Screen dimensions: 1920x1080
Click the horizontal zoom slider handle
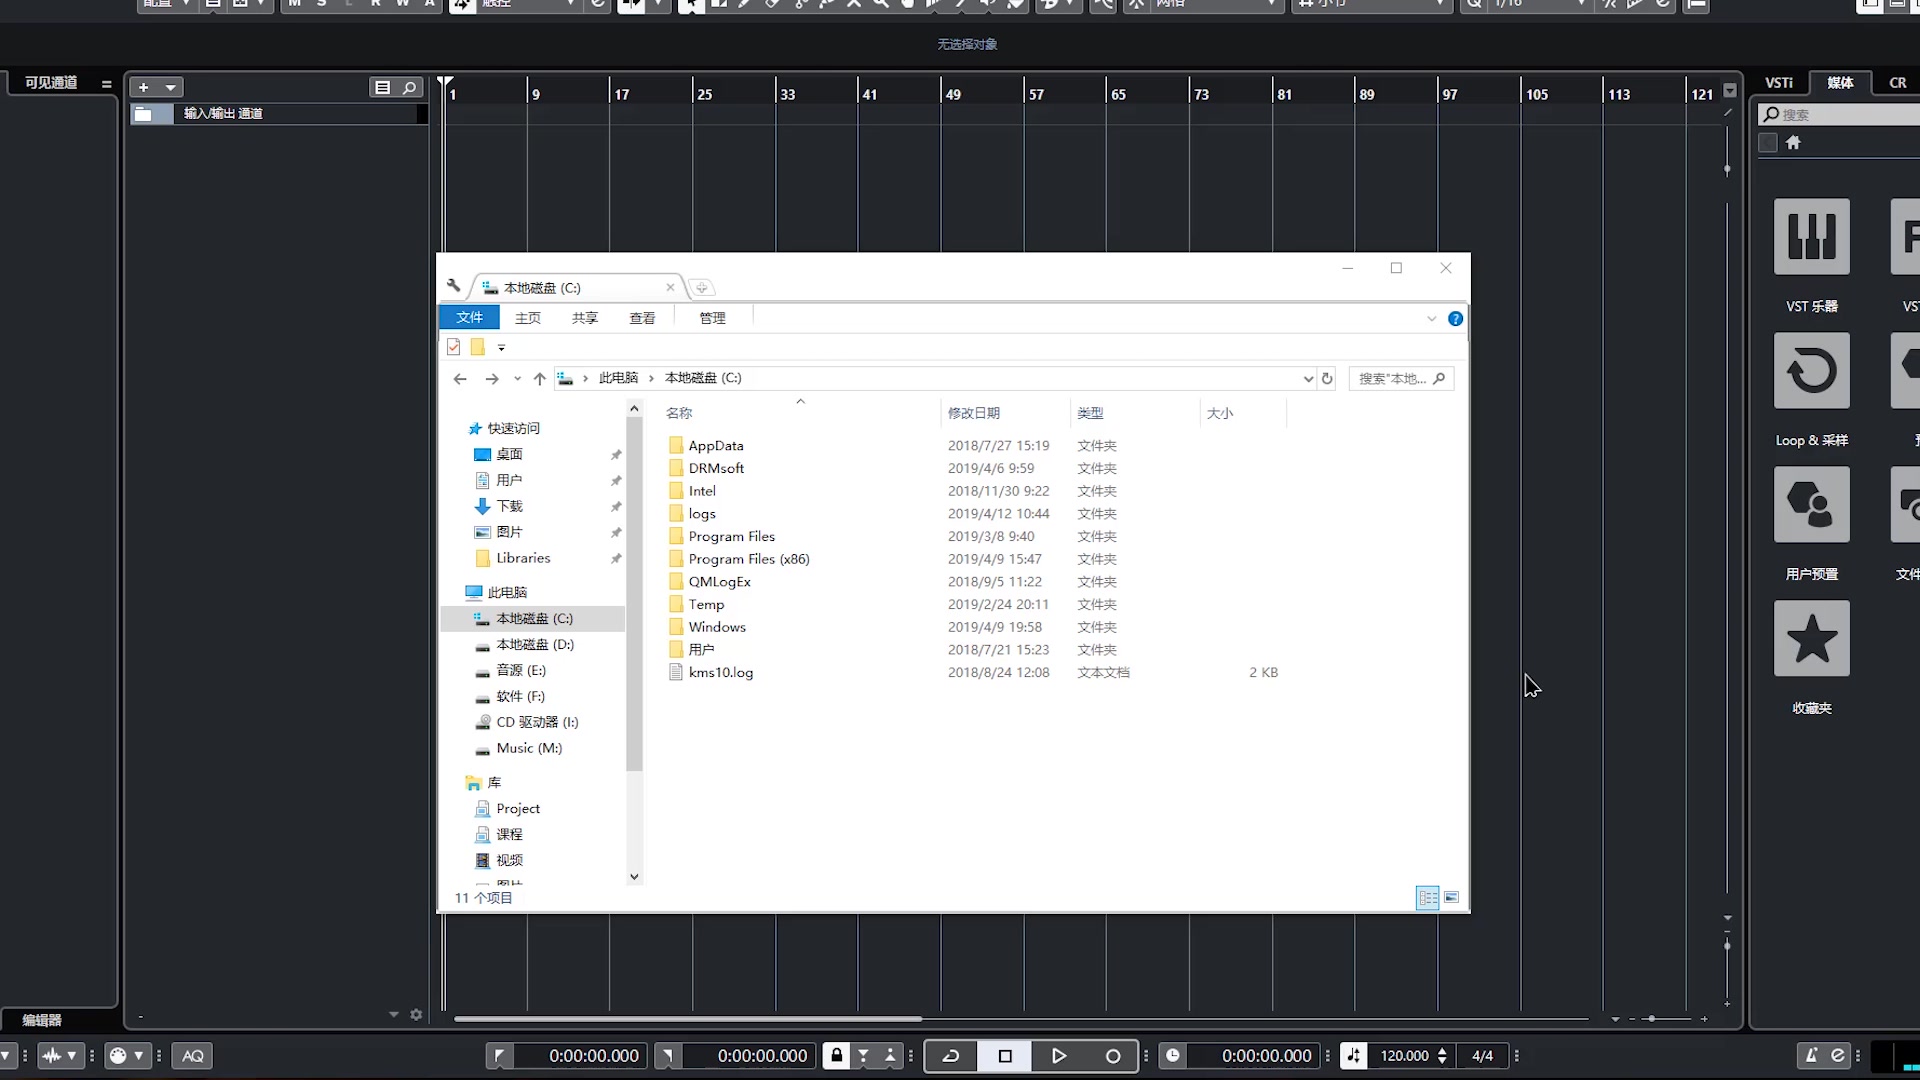[1652, 1019]
